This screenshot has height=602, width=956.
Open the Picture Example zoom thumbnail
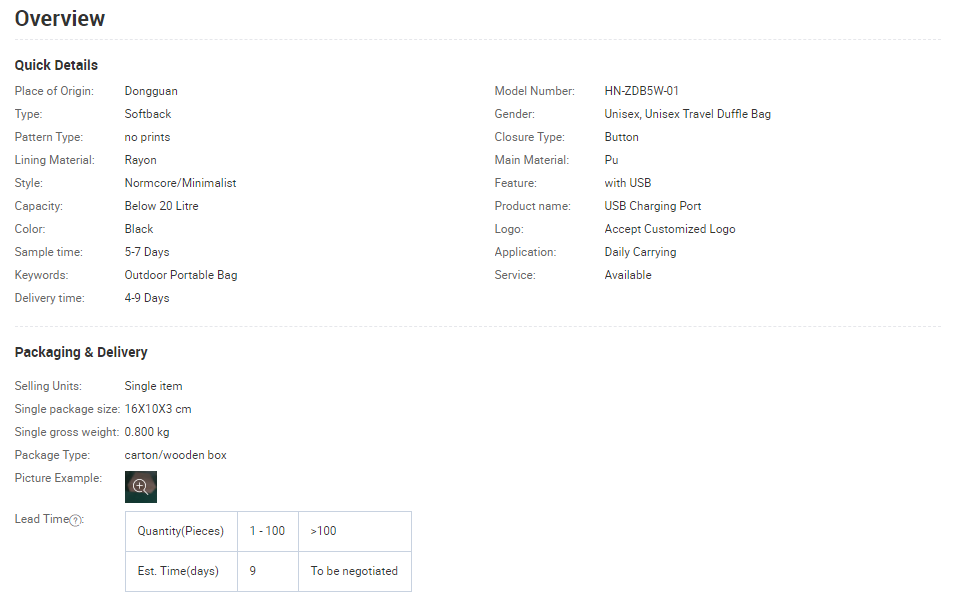tap(140, 487)
